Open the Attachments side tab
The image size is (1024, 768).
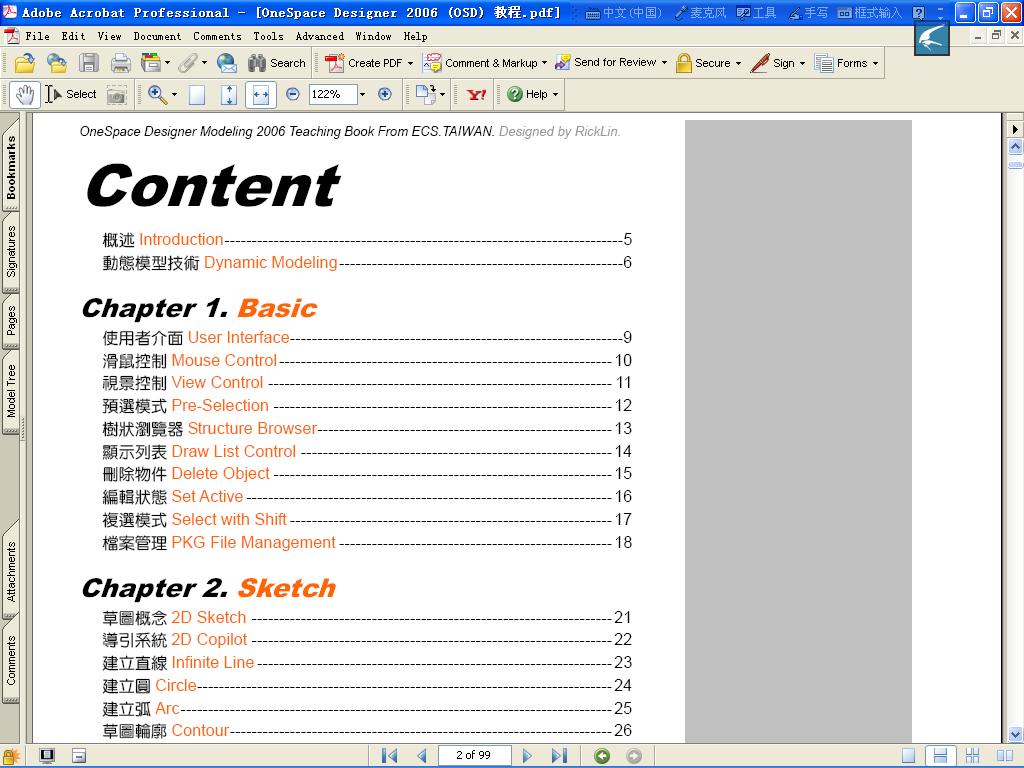[11, 571]
